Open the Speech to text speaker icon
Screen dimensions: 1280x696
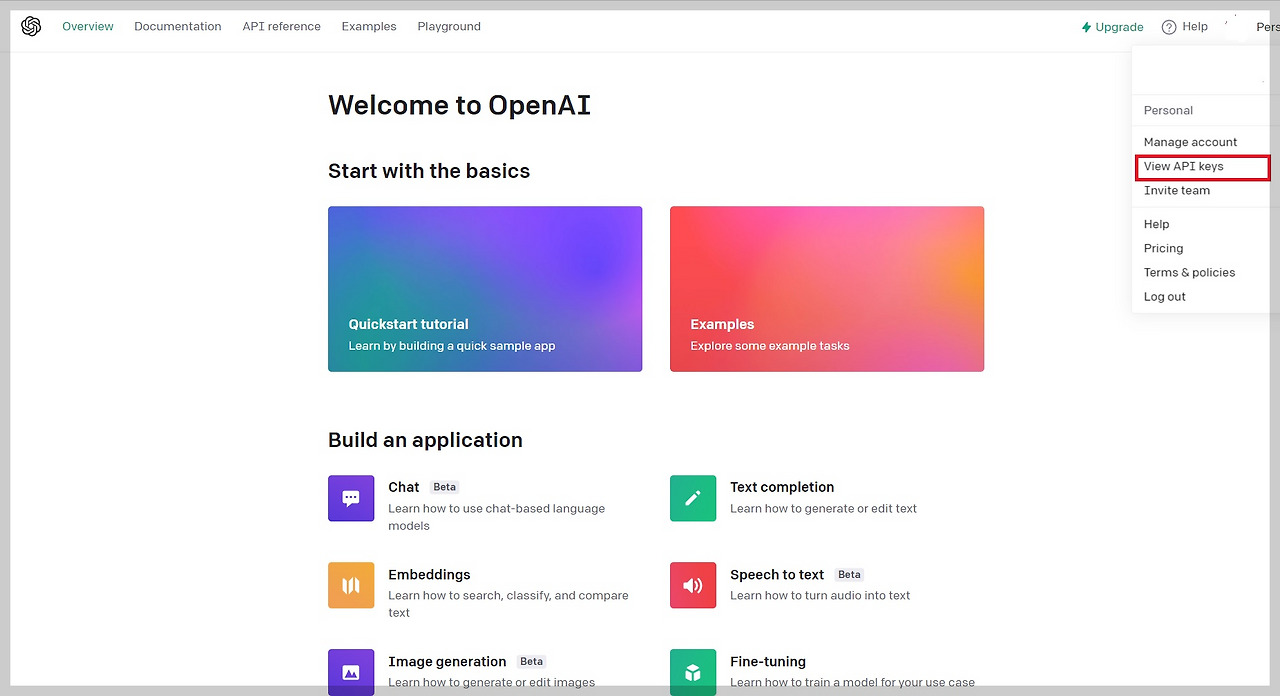[693, 585]
